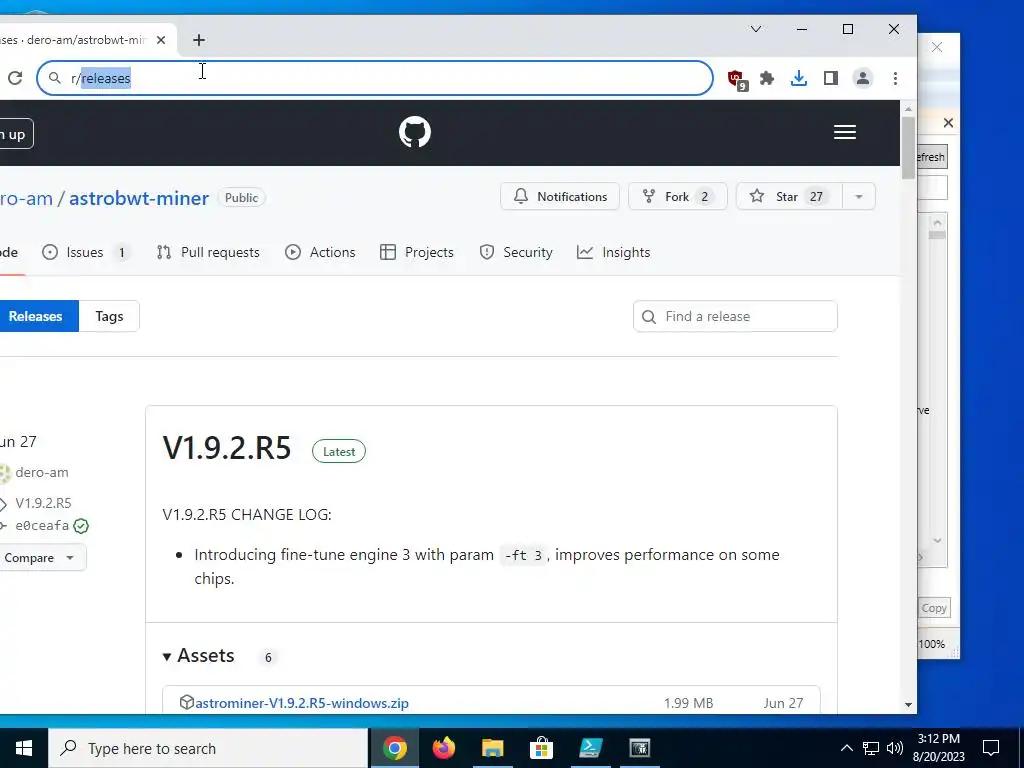Go to the Insights tab
This screenshot has height=768, width=1024.
pos(614,252)
